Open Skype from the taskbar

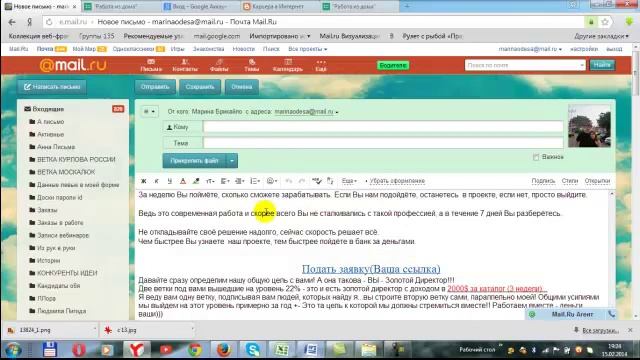(253, 350)
